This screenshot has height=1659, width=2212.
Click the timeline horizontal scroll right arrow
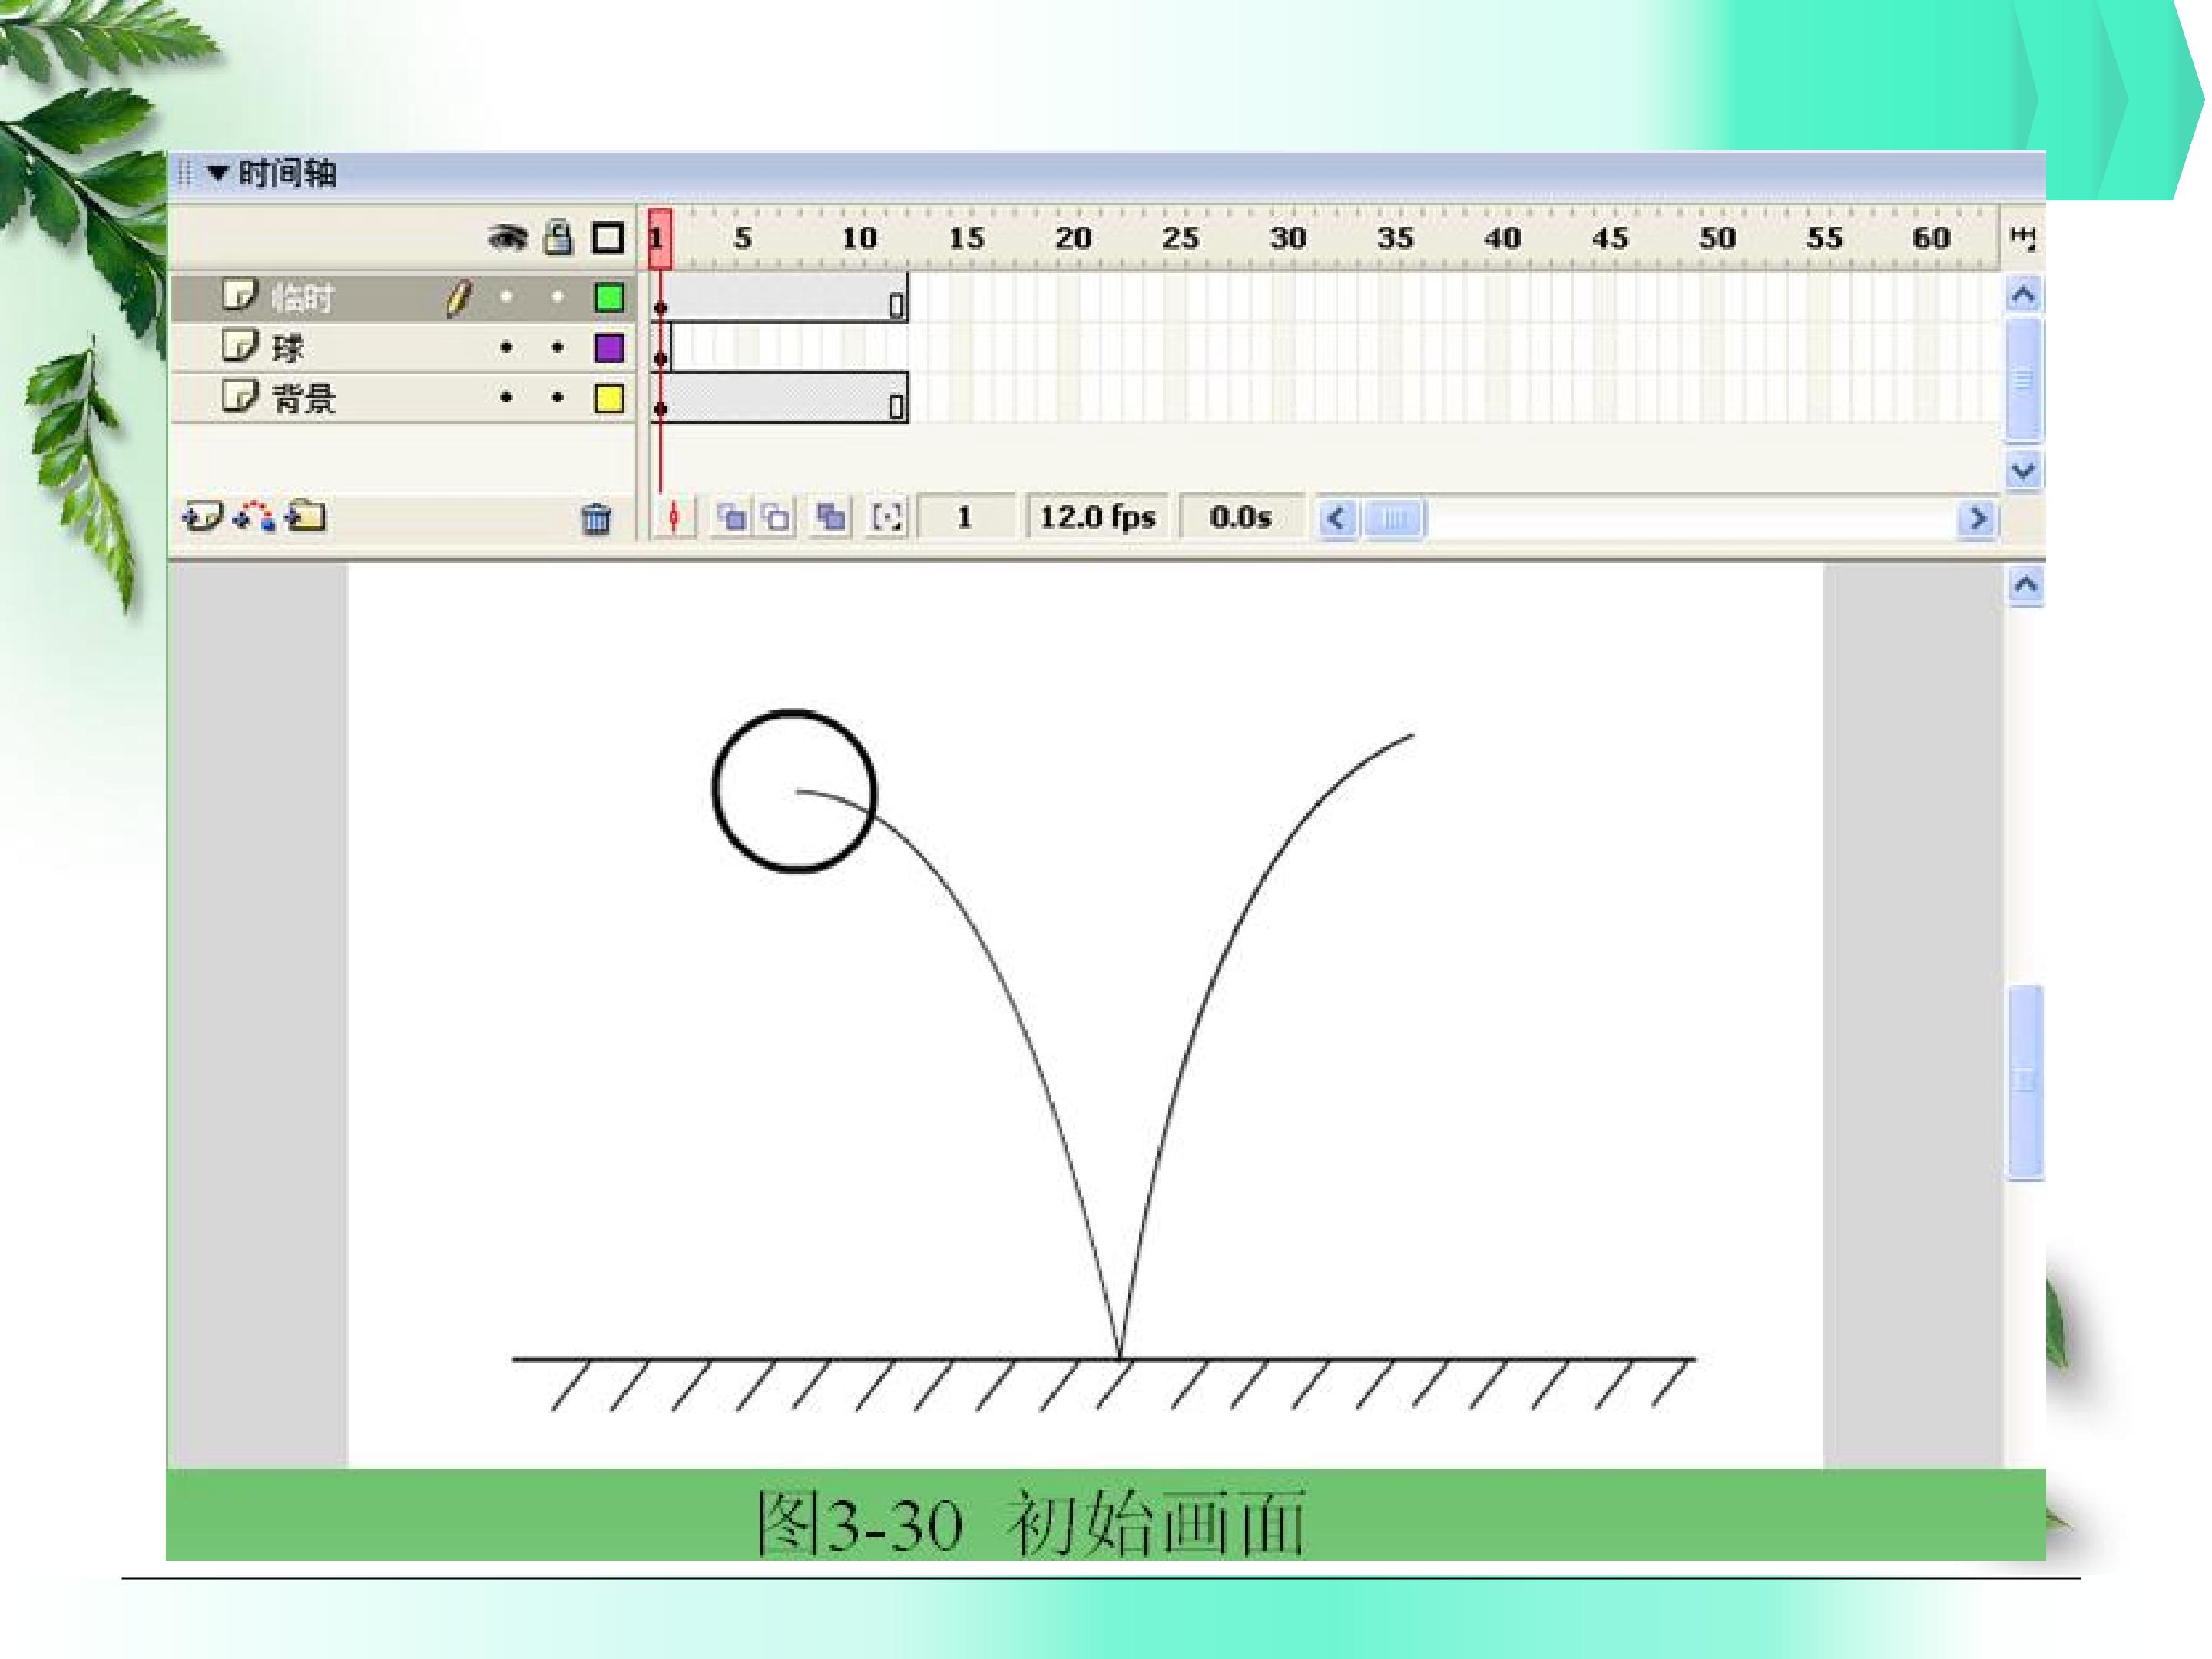tap(1976, 518)
